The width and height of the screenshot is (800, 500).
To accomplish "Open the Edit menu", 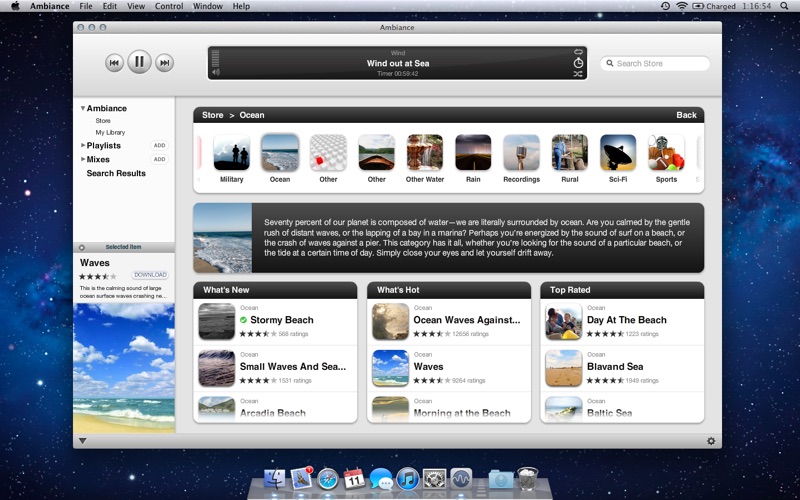I will 110,6.
